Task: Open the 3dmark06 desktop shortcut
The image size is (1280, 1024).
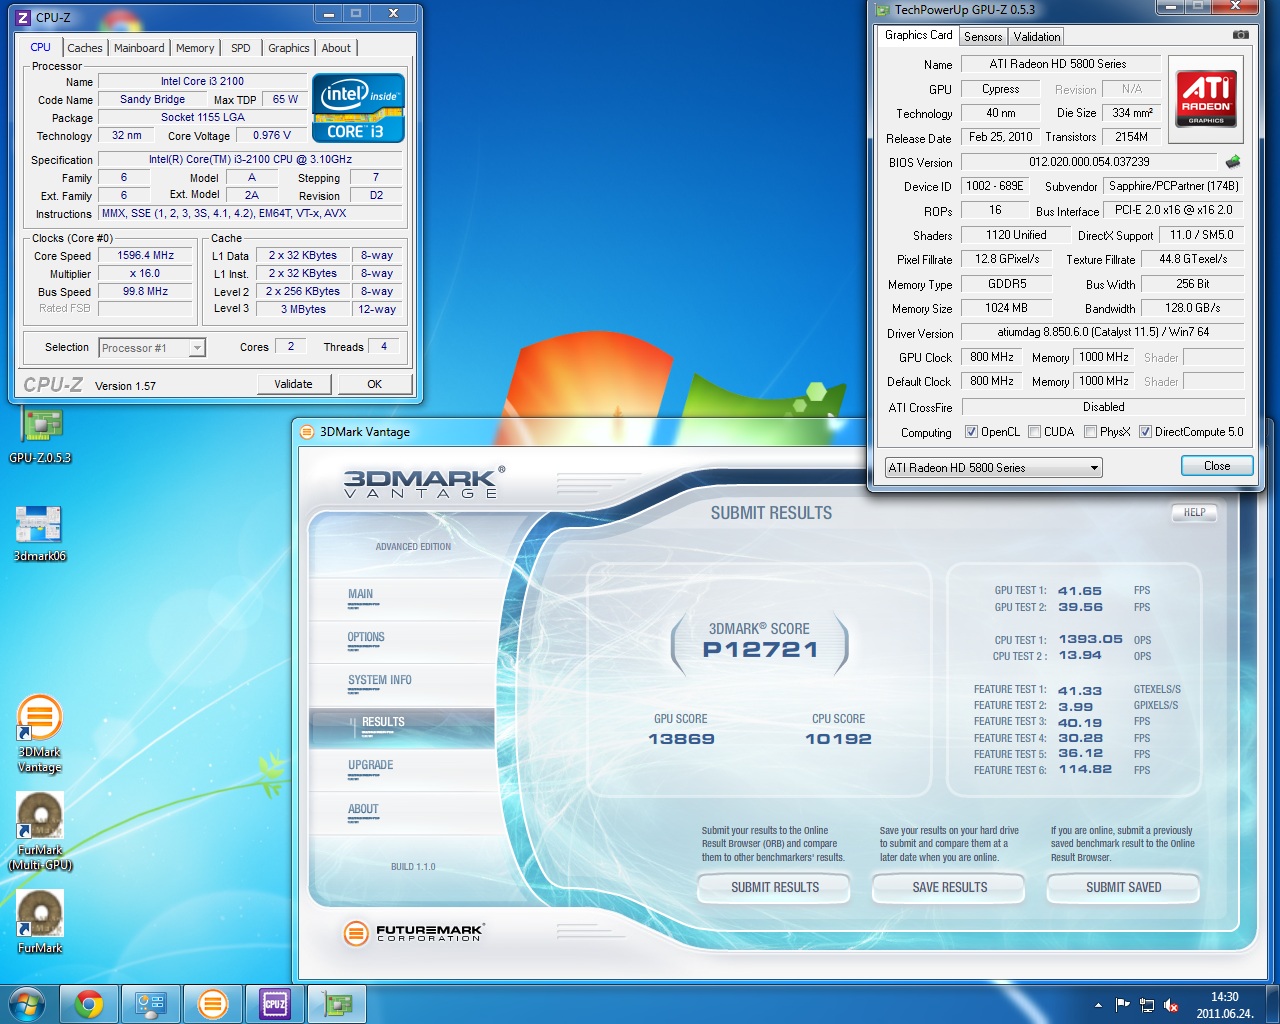Action: tap(40, 533)
